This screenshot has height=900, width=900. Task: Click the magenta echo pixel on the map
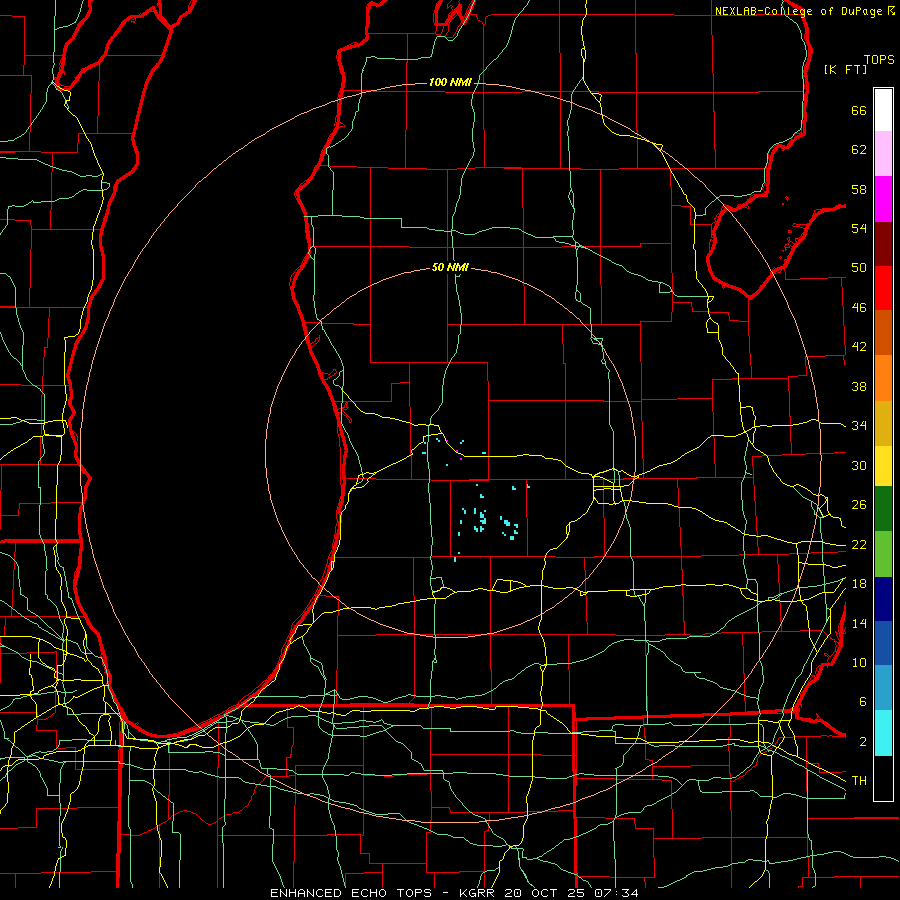pyautogui.click(x=460, y=459)
